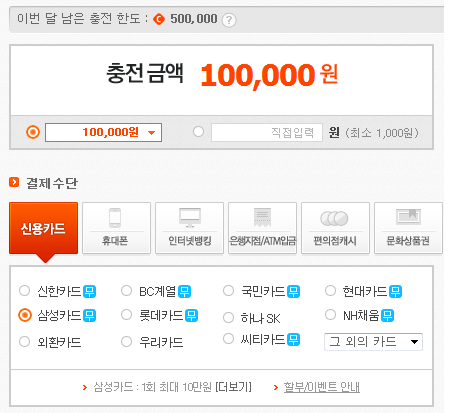453x413 pixels.
Task: Open the 100,000원 amount dropdown
Action: coord(103,132)
